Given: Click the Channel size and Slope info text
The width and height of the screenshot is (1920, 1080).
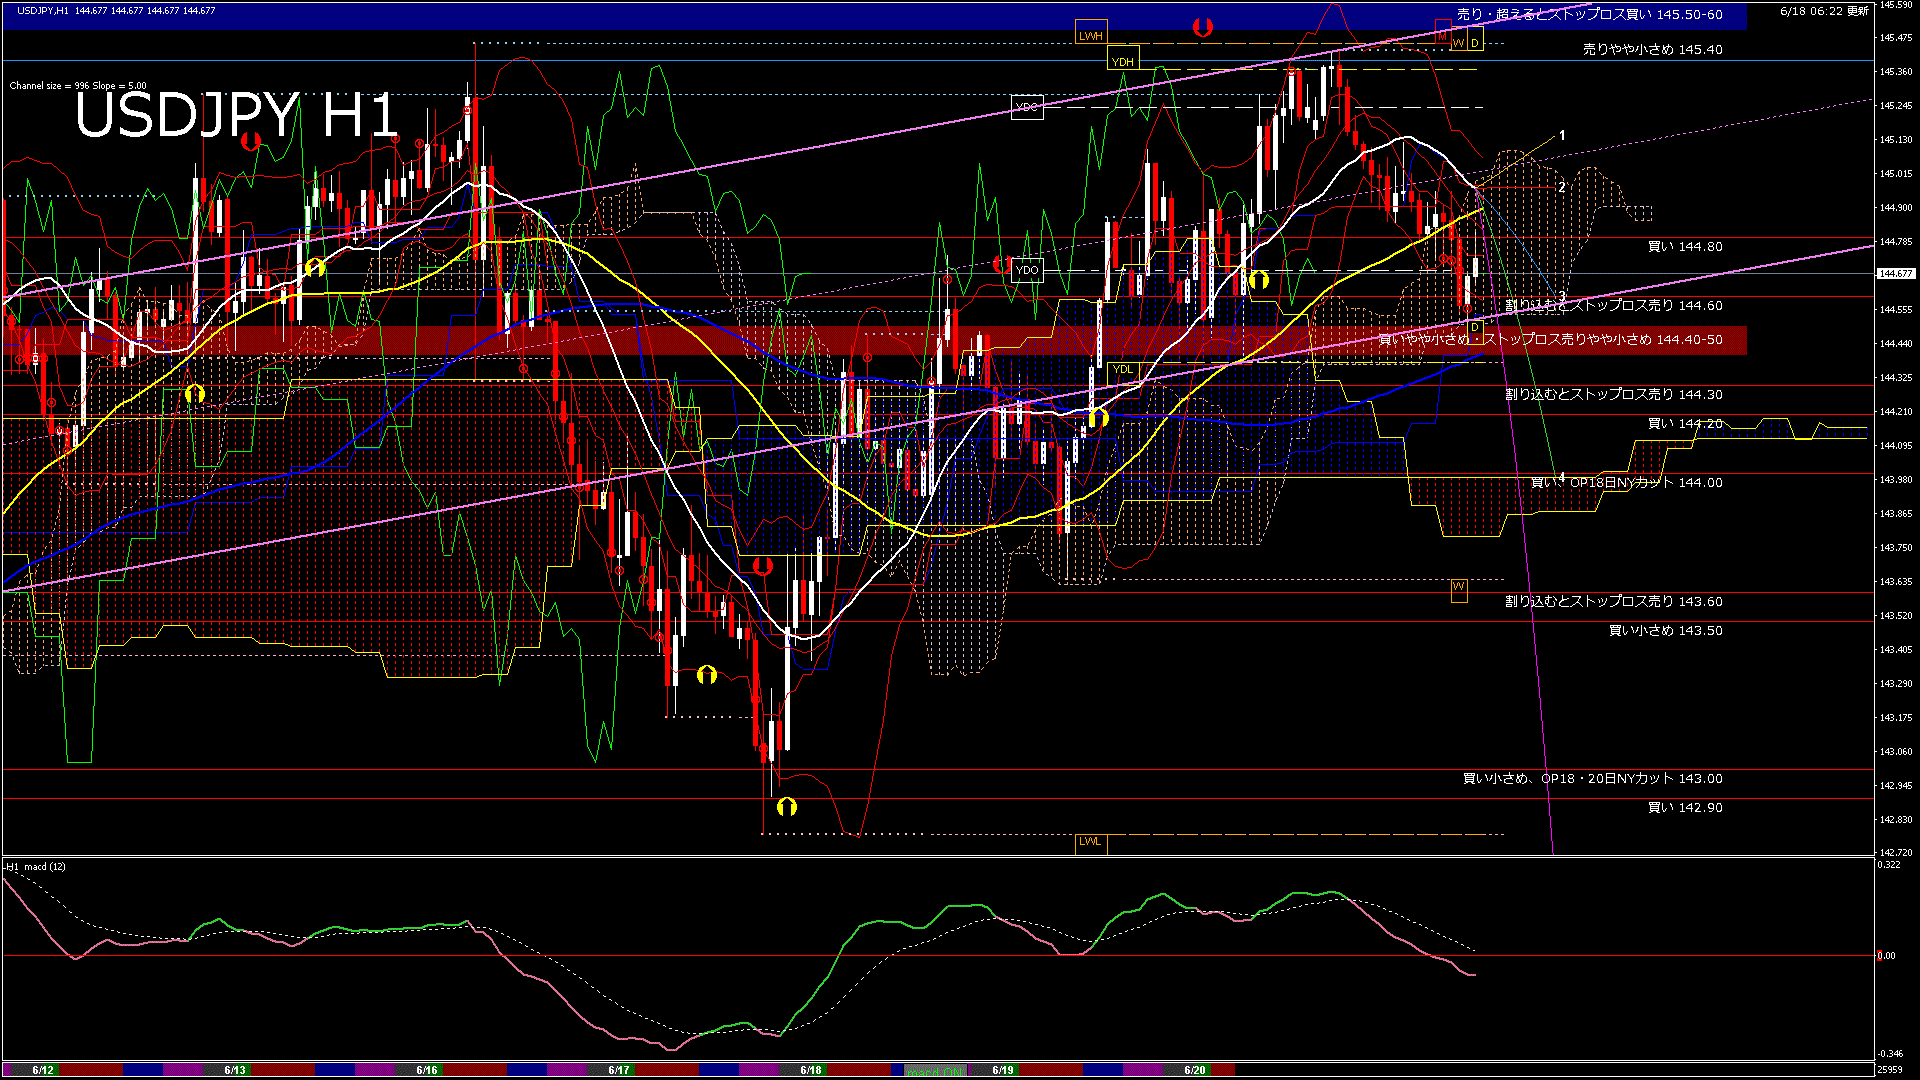Looking at the screenshot, I should 78,86.
